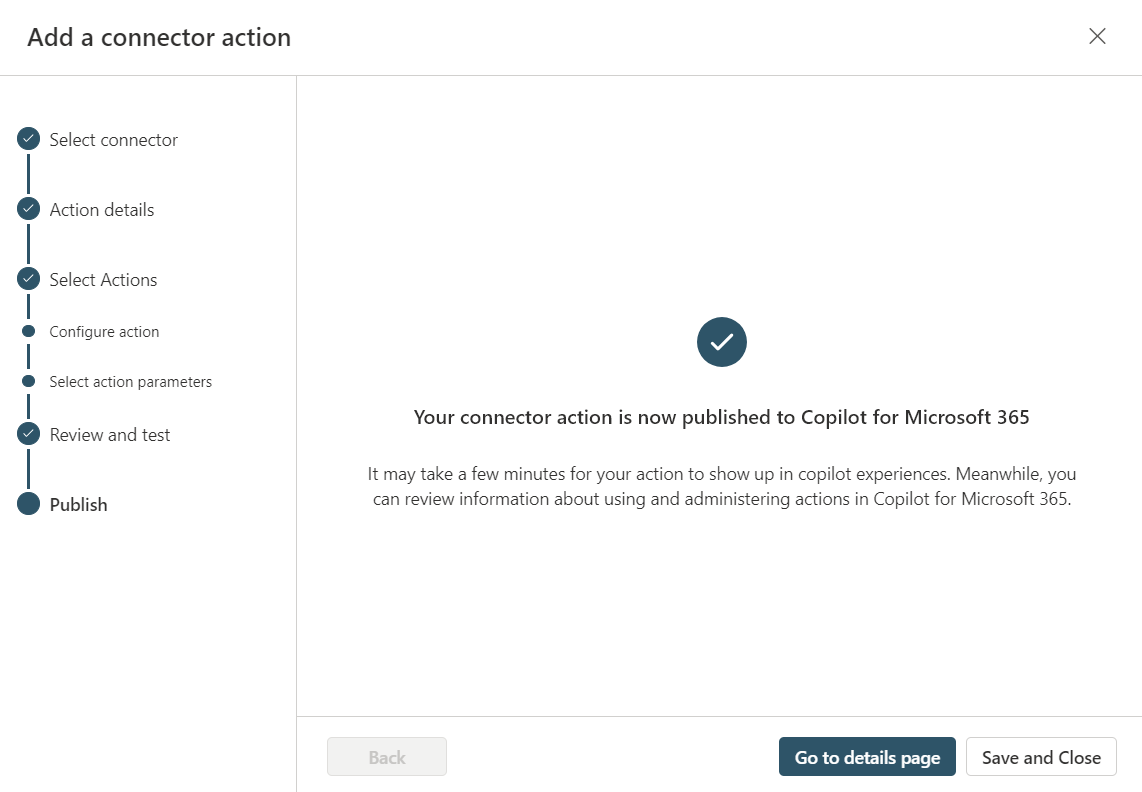The height and width of the screenshot is (792, 1142).
Task: Click the Configure action step dot
Action: (x=28, y=331)
